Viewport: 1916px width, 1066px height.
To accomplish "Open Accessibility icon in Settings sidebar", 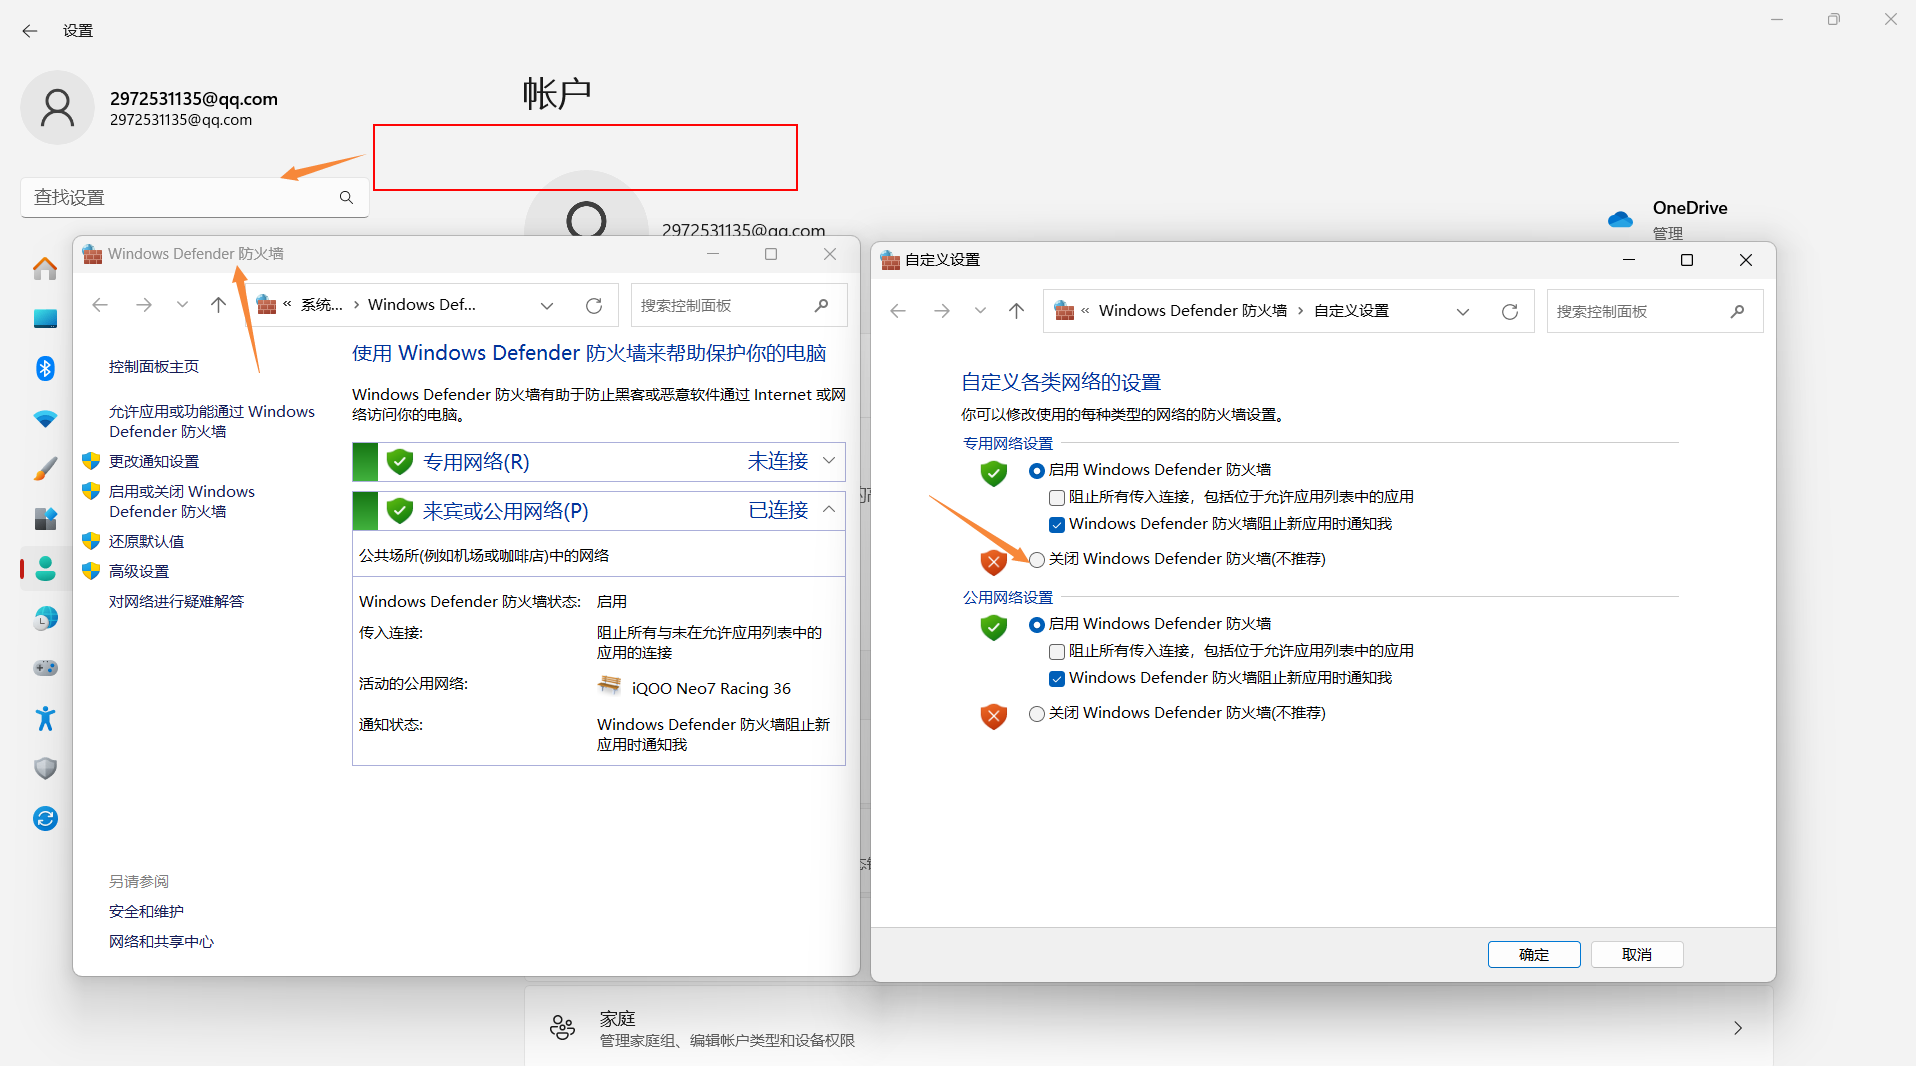I will [45, 718].
